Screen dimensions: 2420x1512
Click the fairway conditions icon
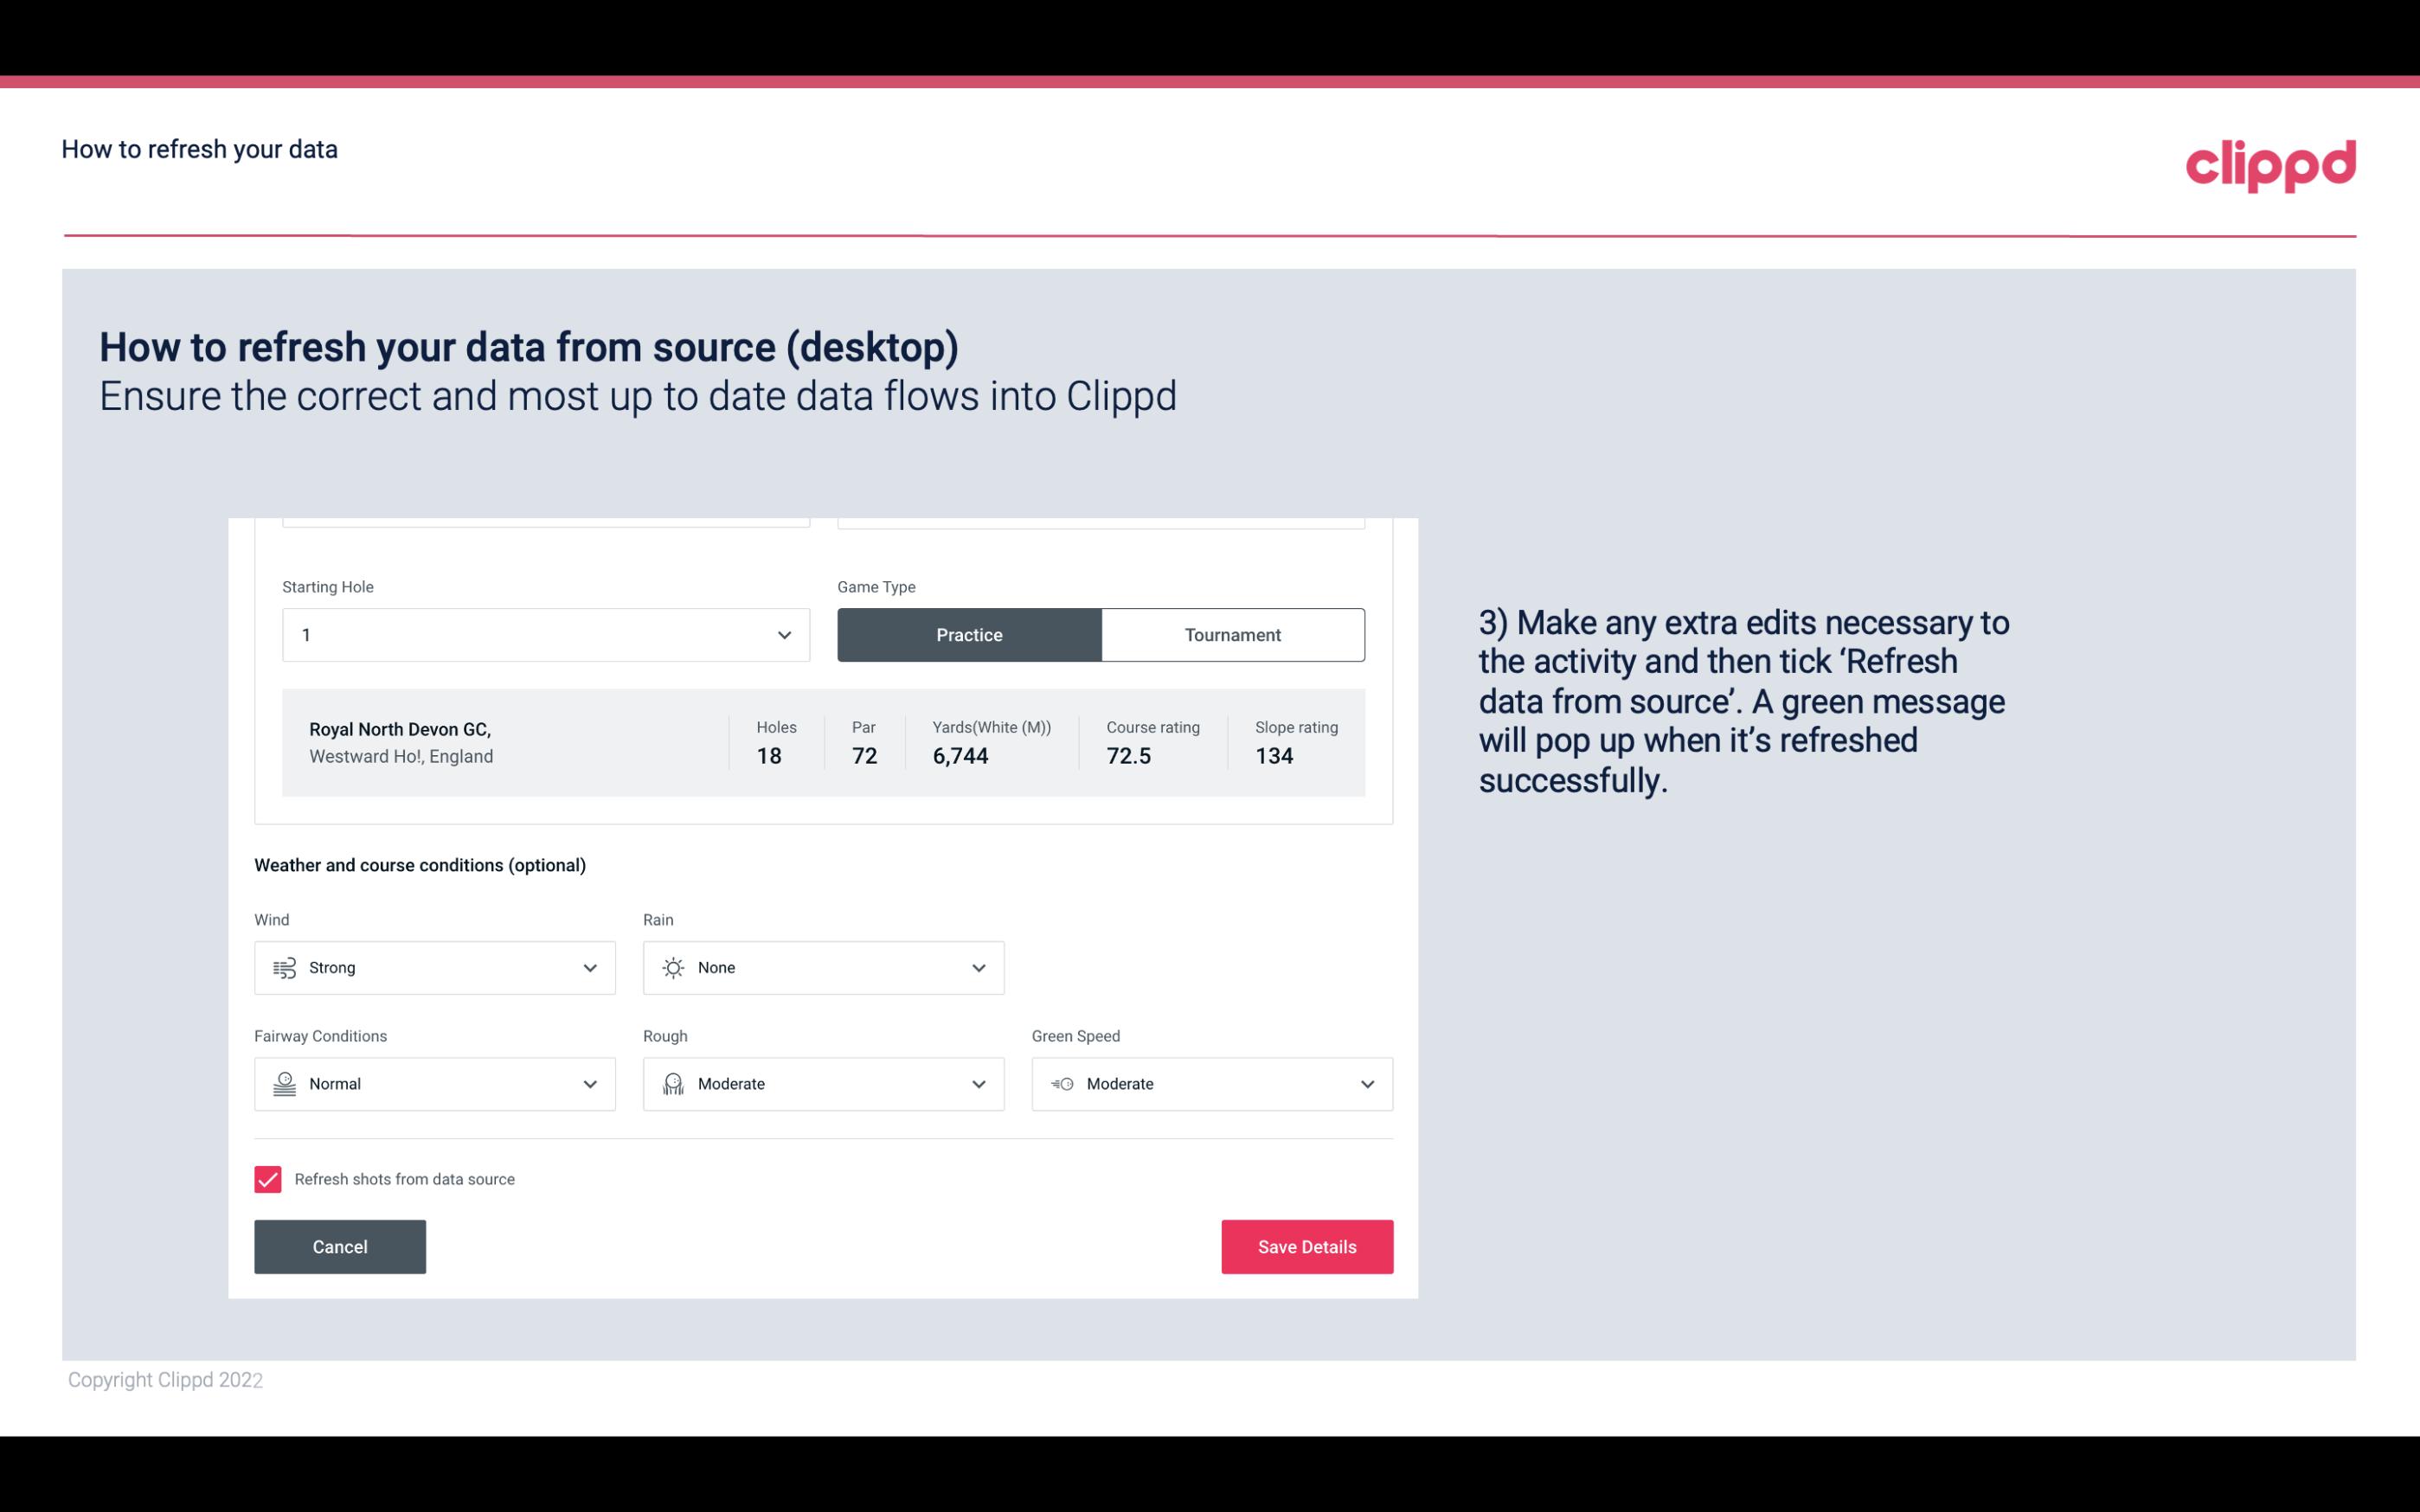(x=282, y=1084)
